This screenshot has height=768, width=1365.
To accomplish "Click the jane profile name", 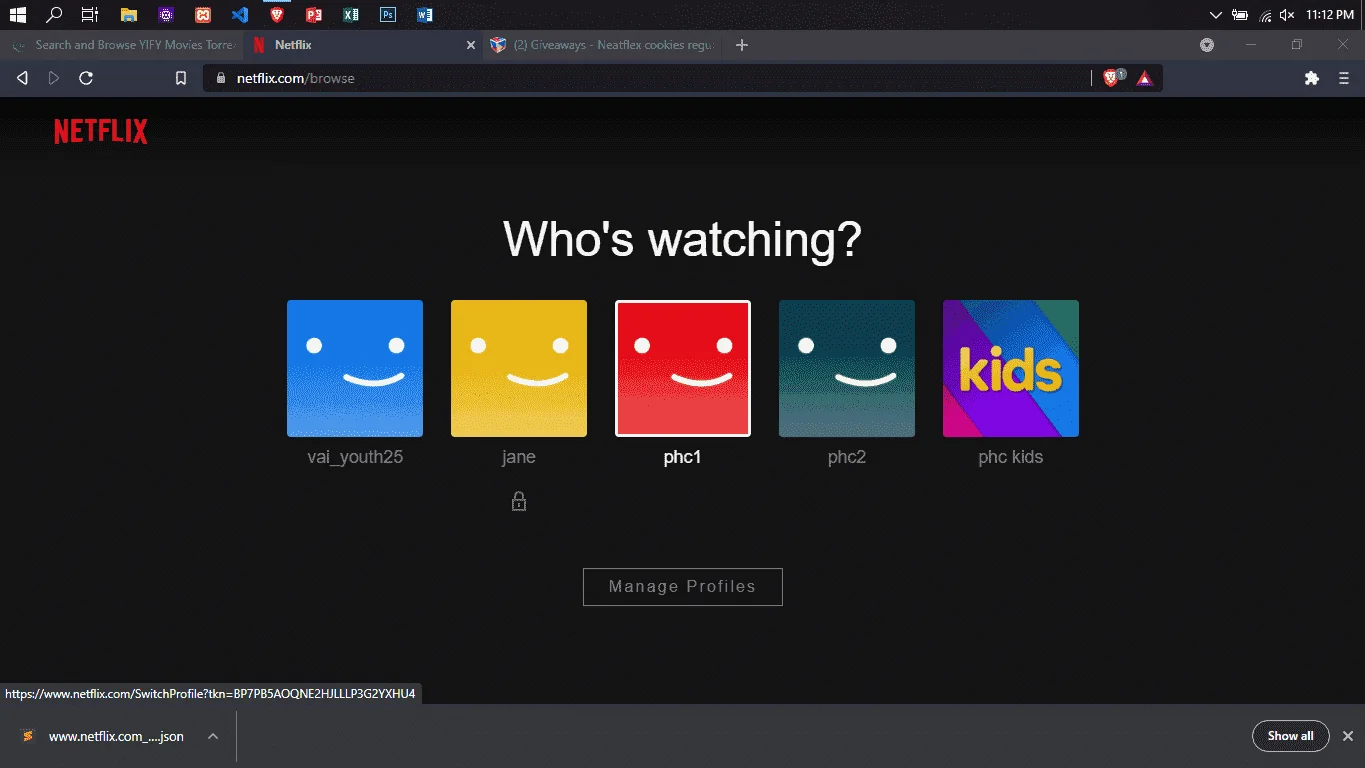I will pos(519,457).
